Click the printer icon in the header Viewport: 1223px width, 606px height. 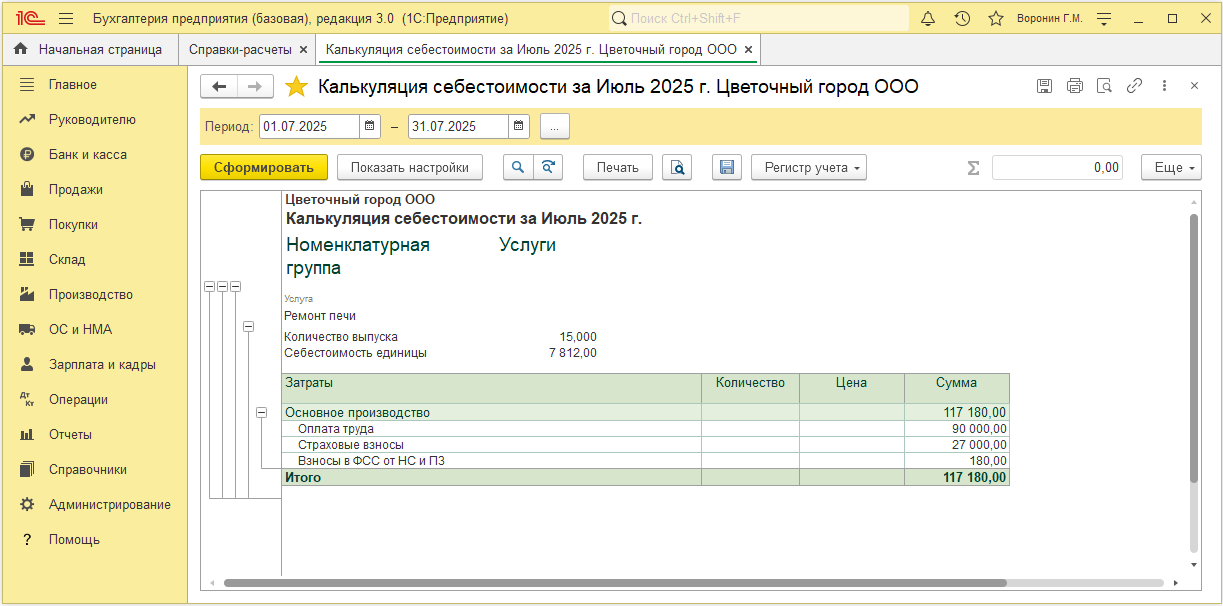(1075, 86)
